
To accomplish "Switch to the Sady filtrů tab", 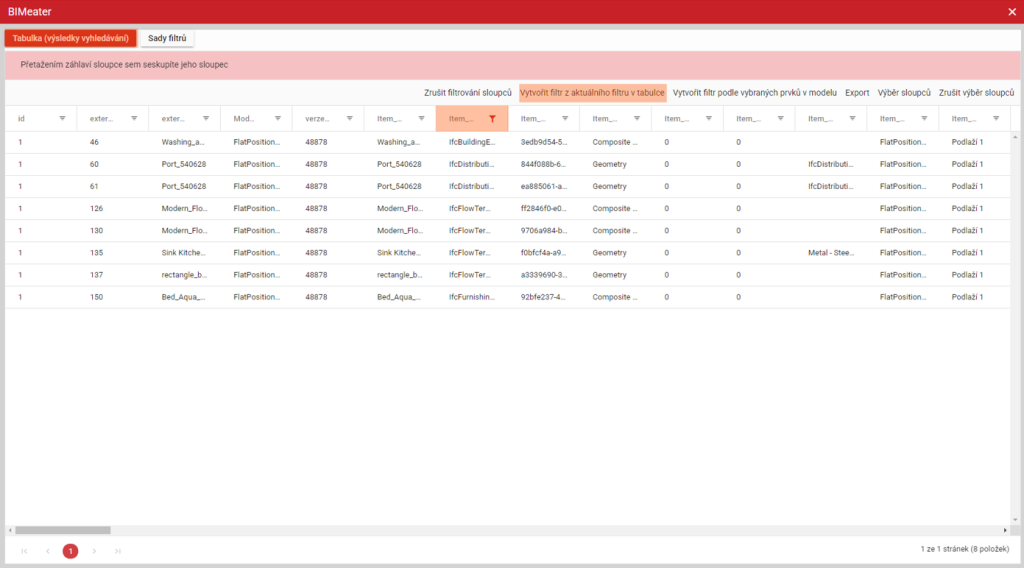I will [167, 38].
